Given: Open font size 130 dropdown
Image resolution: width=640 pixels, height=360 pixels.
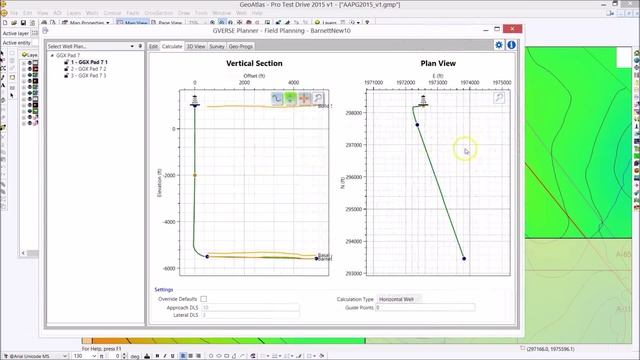Looking at the screenshot, I should [94, 356].
